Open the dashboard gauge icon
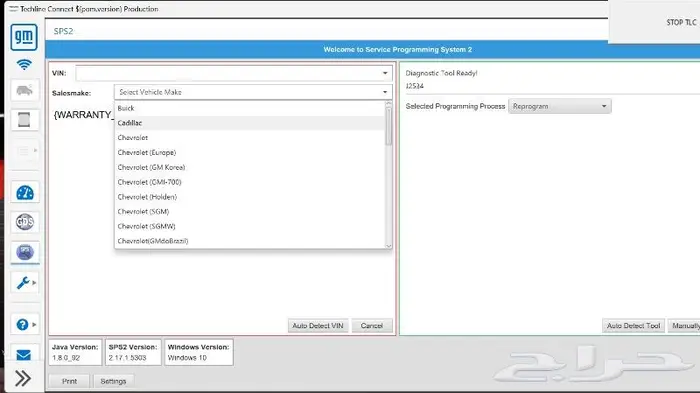 25,193
